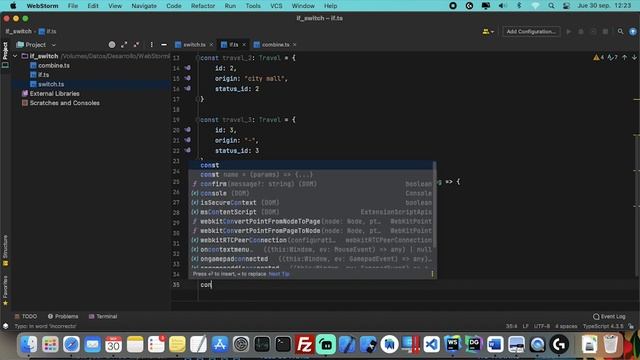Select the console suggestion in completion list
This screenshot has width=640, height=360.
click(312, 193)
